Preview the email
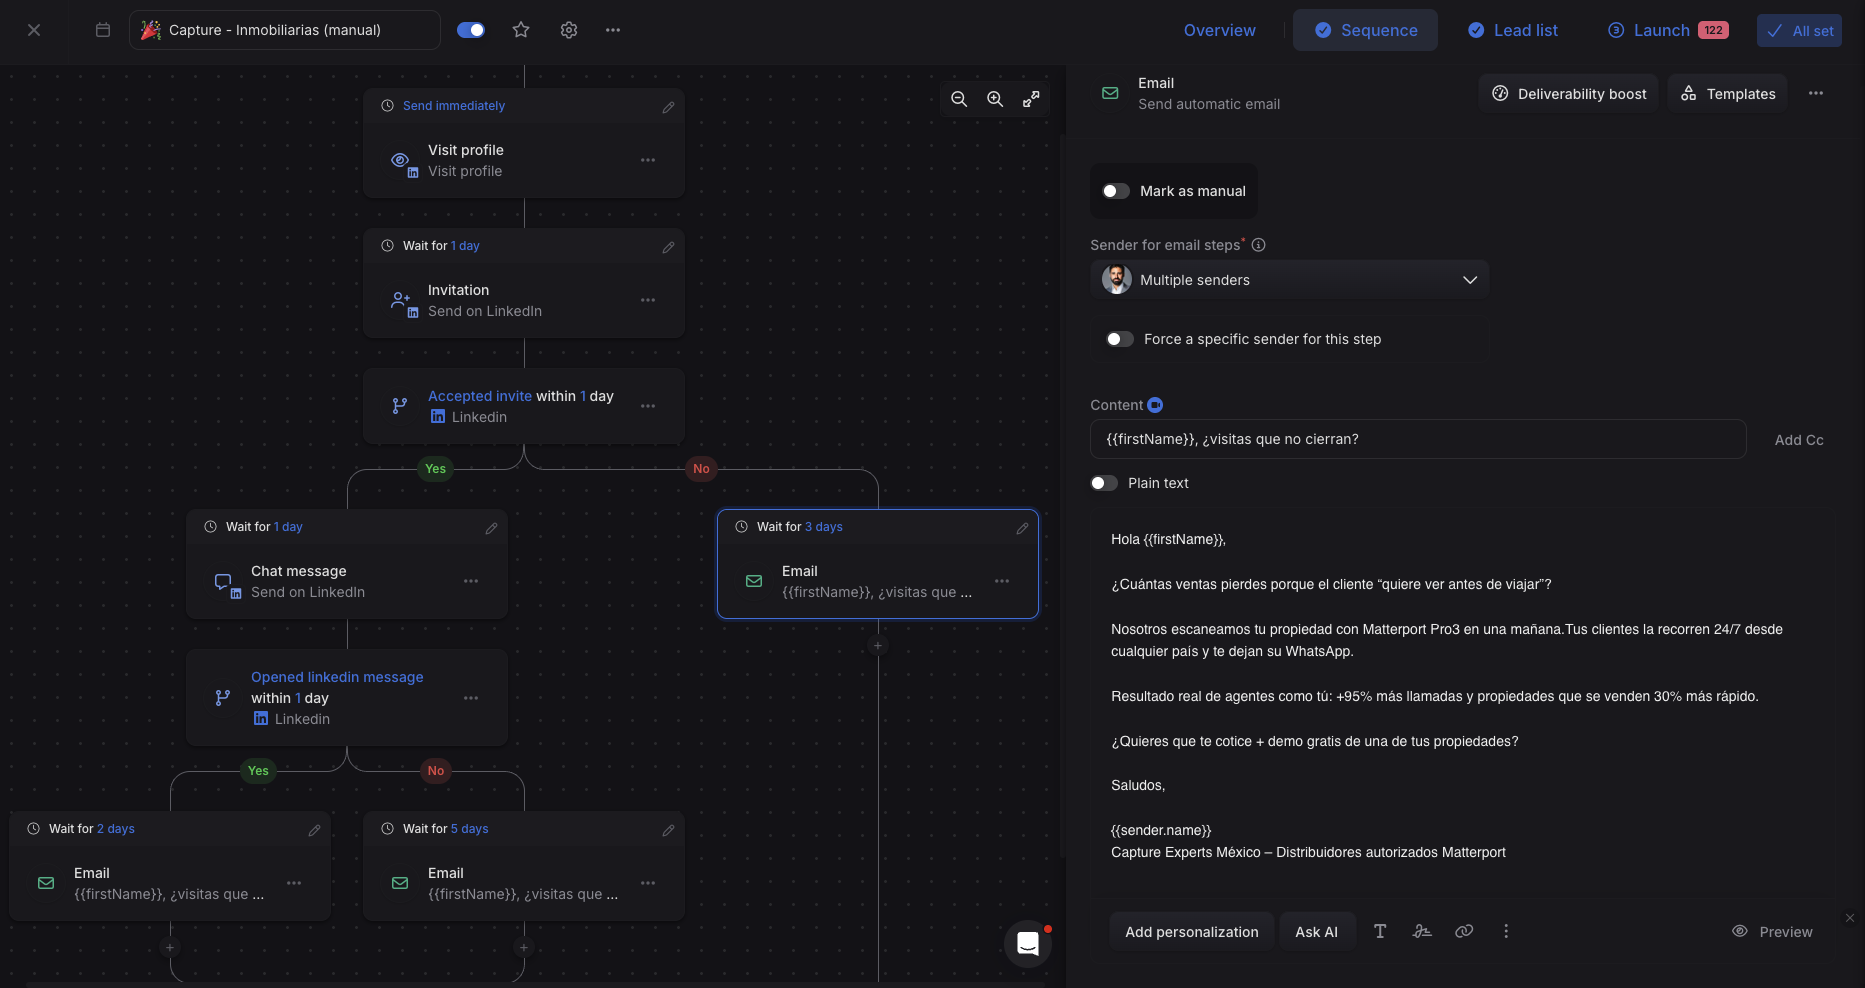 (x=1772, y=931)
